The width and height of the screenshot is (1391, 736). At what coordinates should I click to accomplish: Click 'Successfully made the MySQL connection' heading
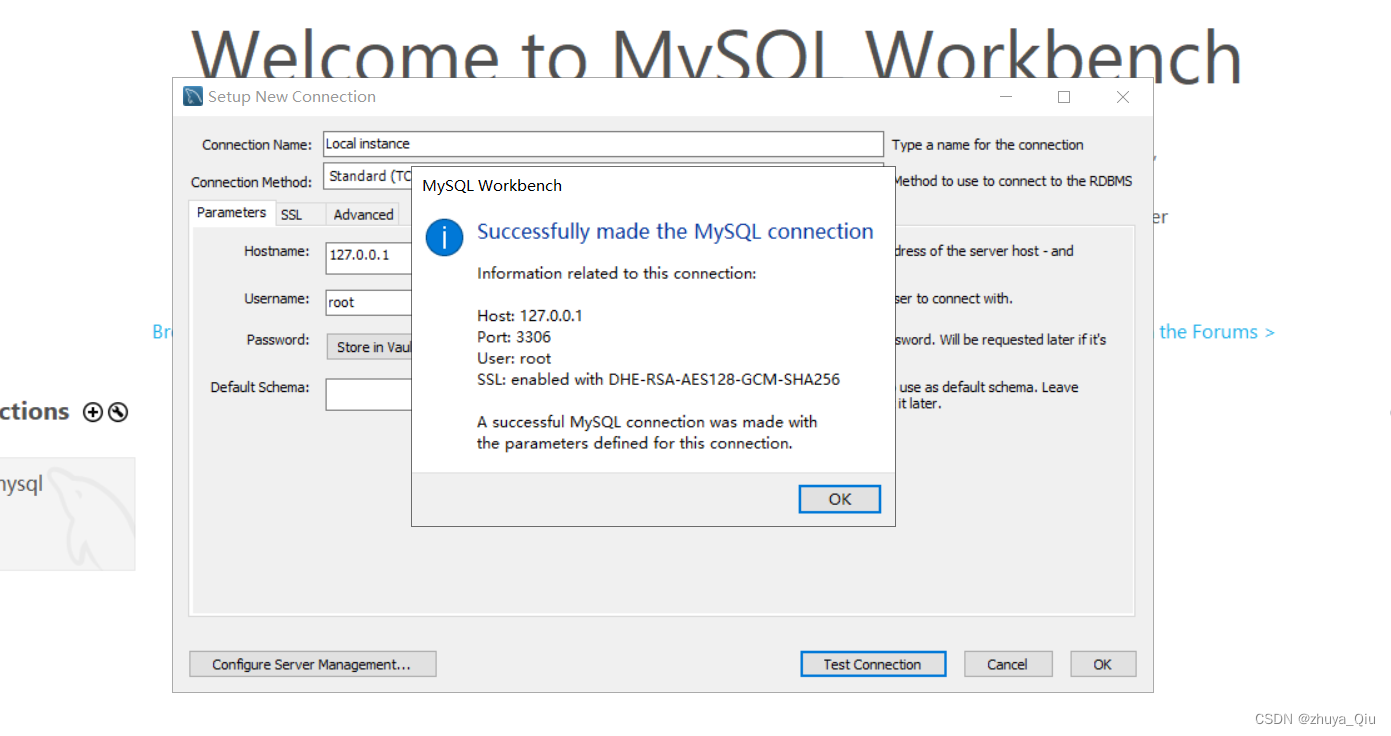[x=675, y=232]
